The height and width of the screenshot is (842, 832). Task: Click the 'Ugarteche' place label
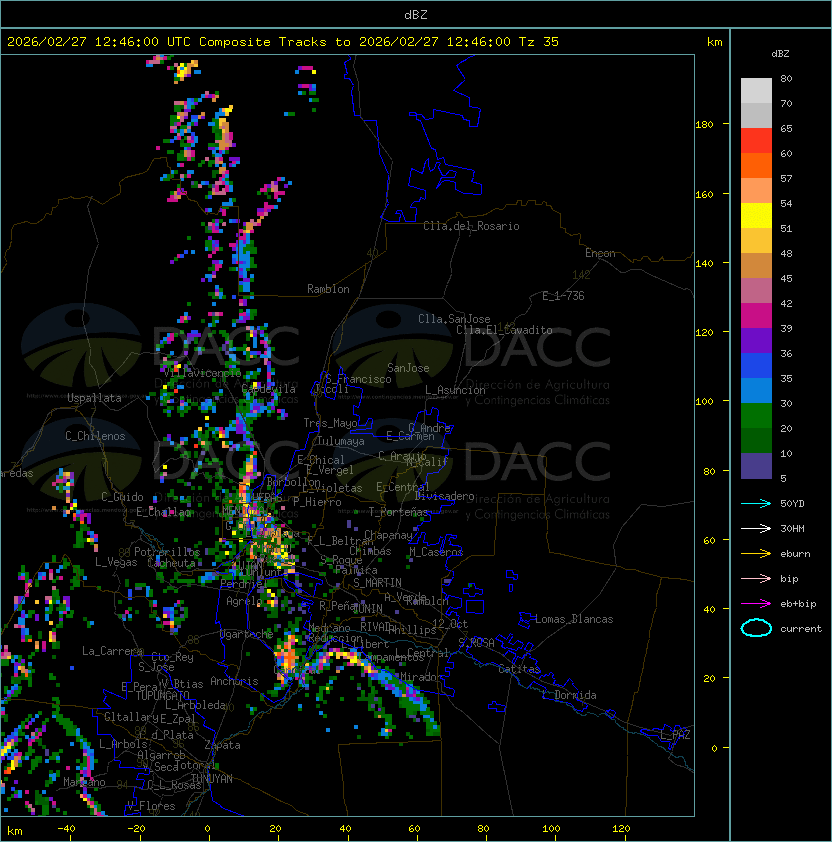coord(247,634)
